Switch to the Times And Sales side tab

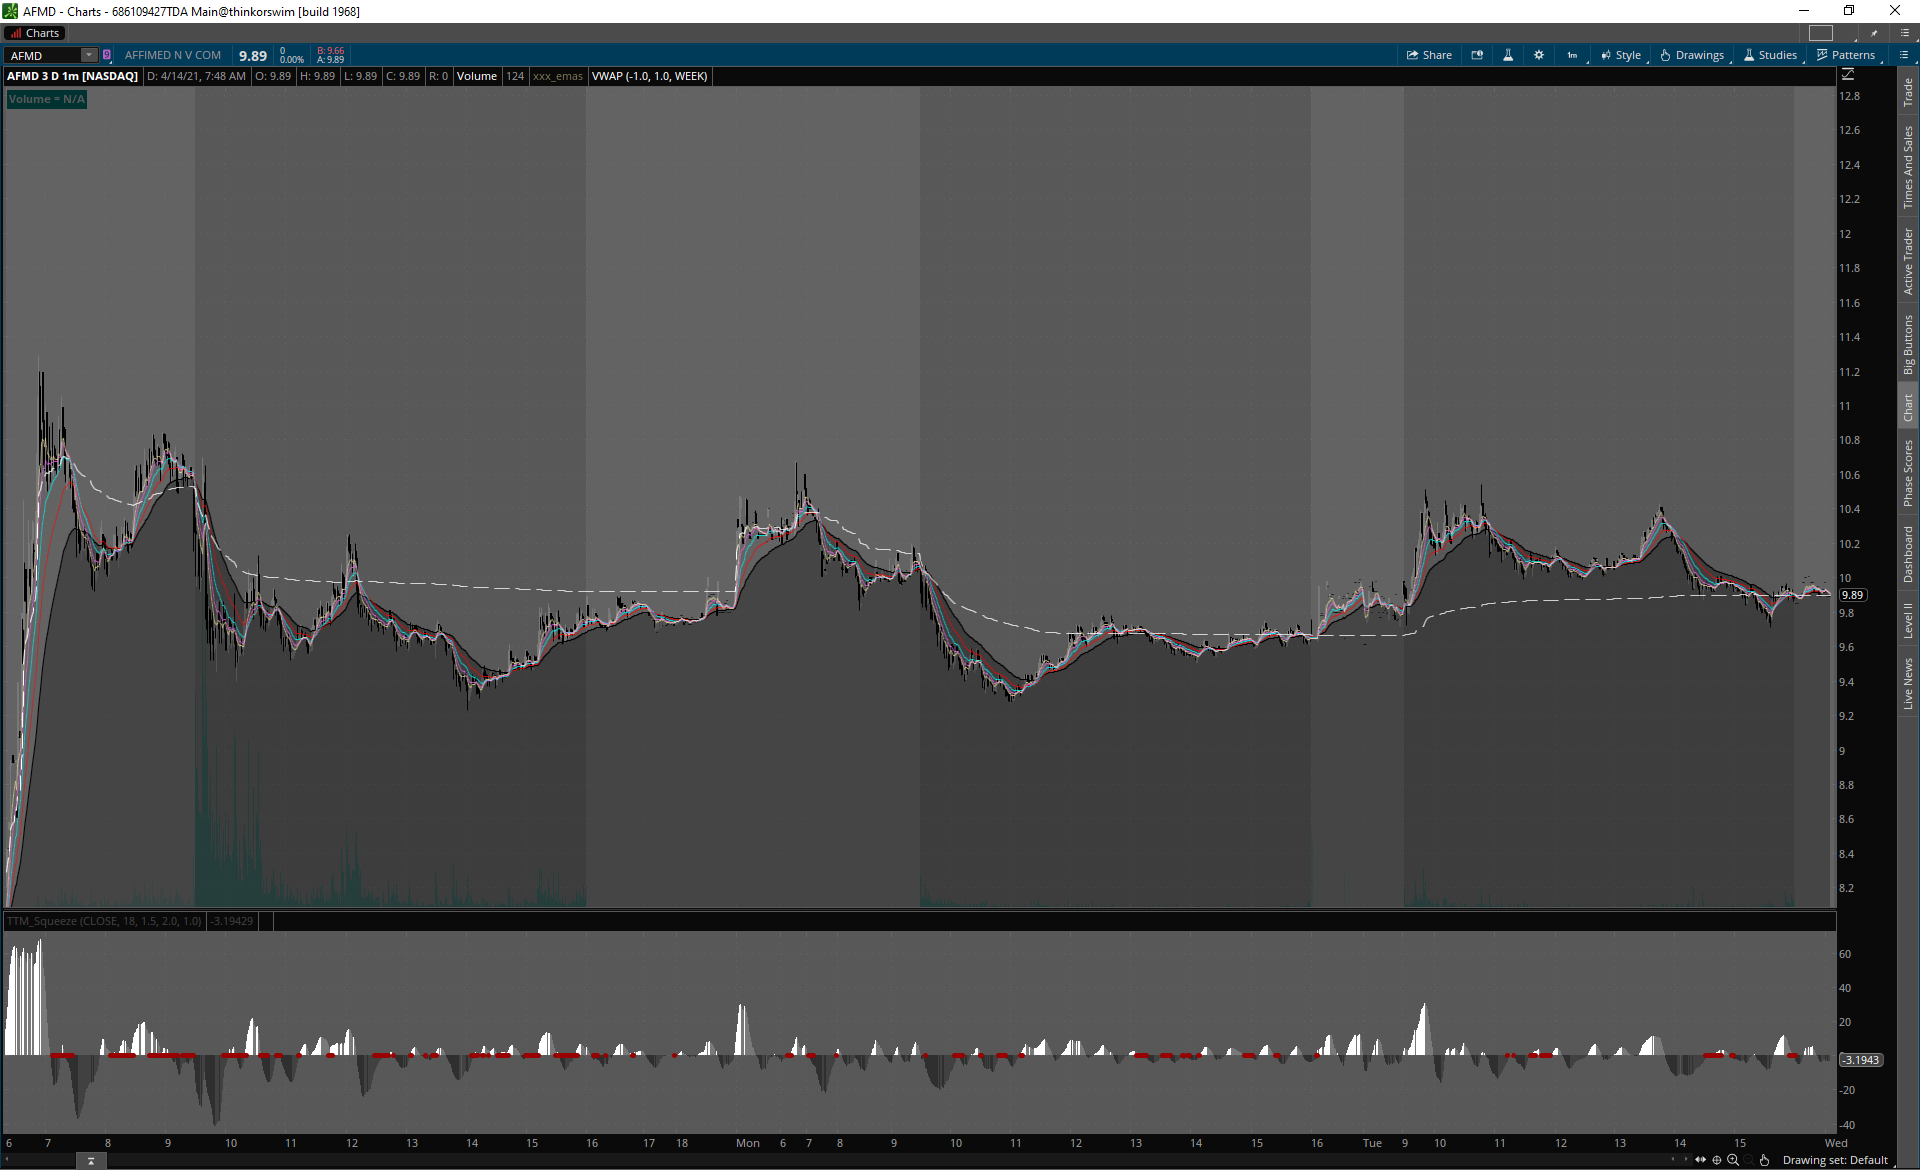click(x=1908, y=167)
